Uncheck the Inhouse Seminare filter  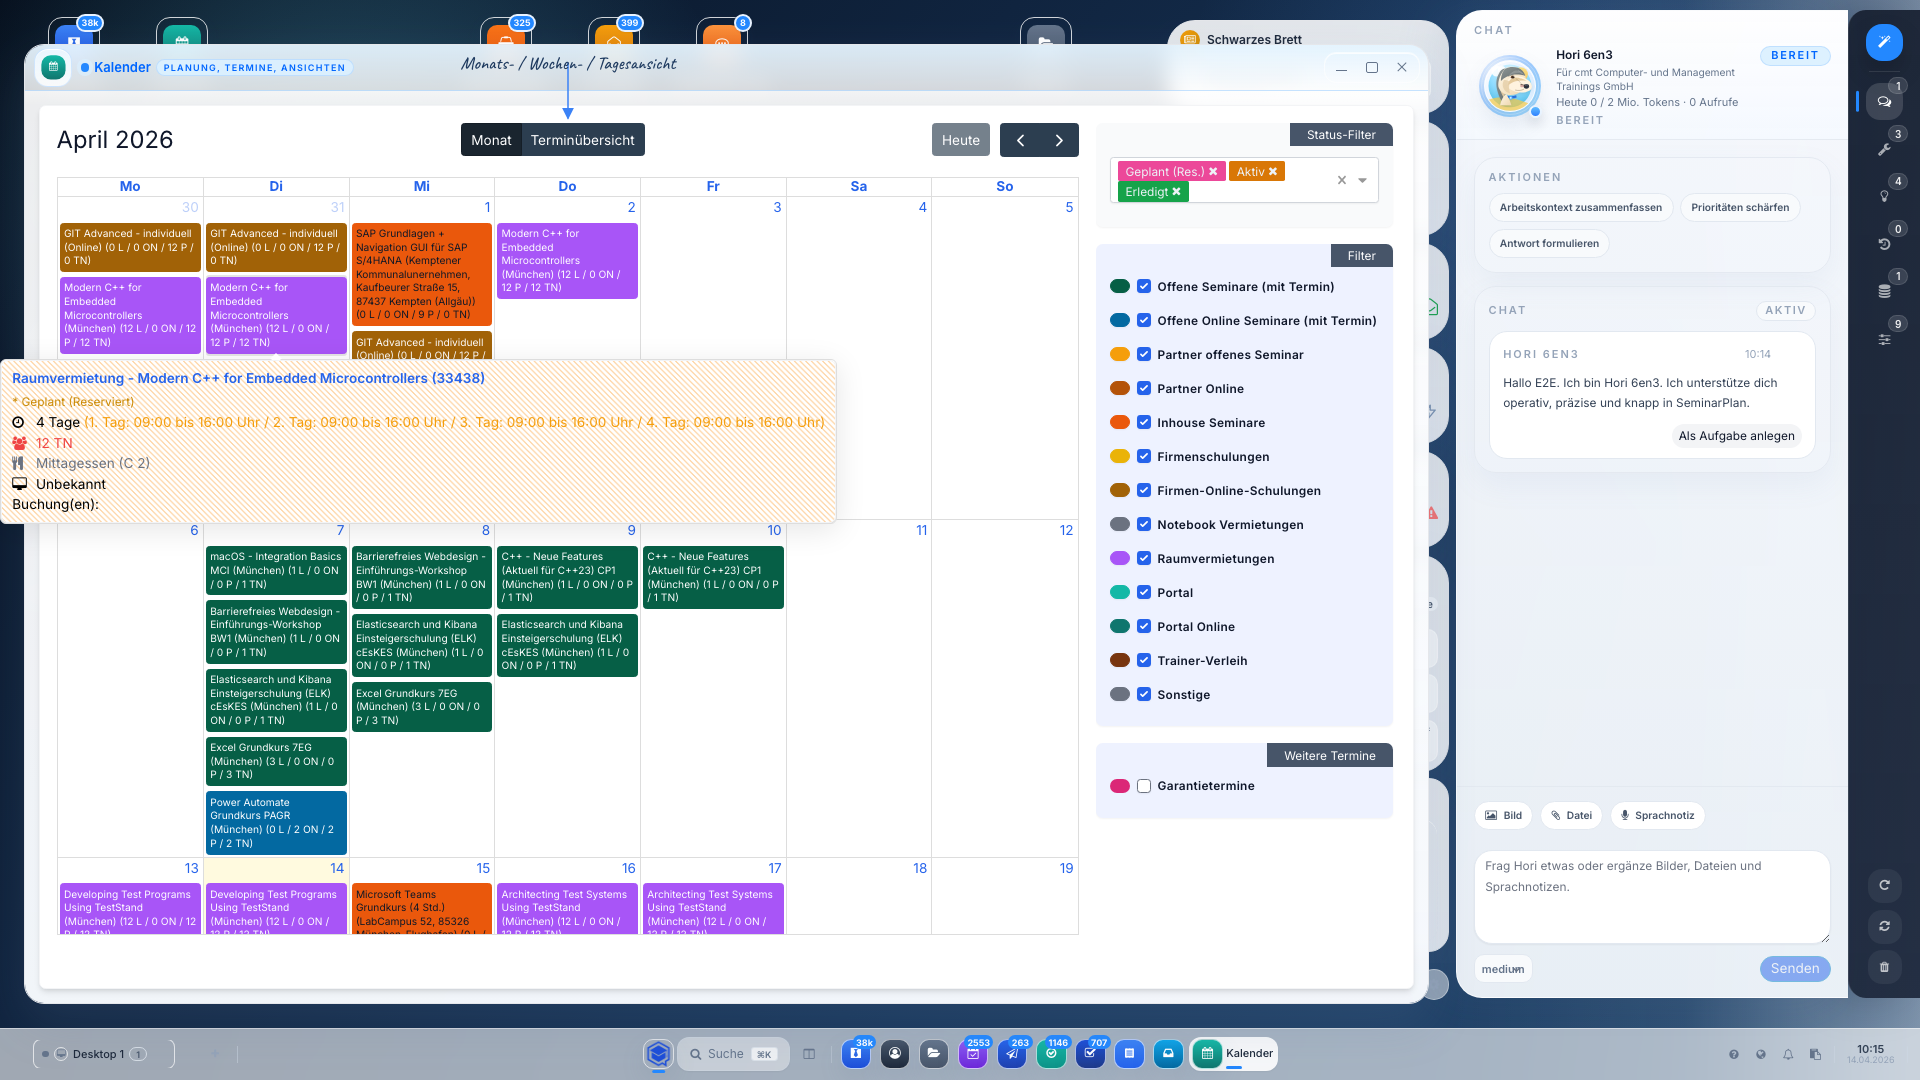point(1144,423)
